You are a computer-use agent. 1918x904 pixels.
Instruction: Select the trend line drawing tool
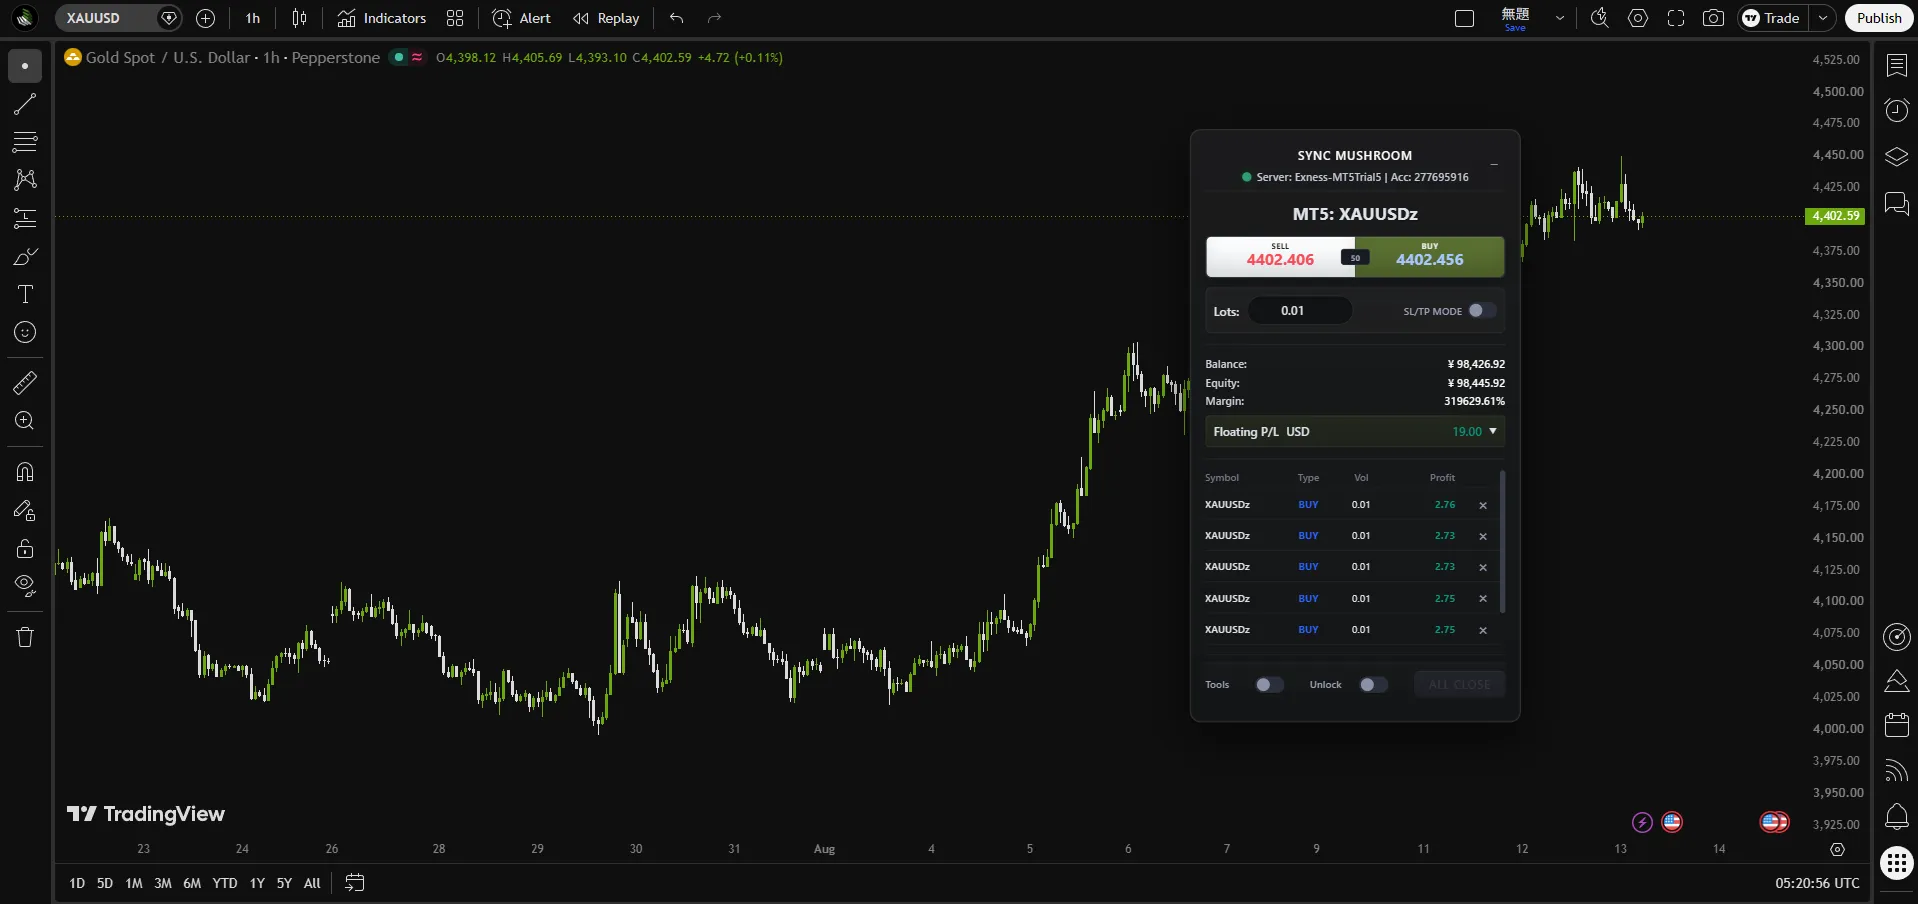[25, 104]
